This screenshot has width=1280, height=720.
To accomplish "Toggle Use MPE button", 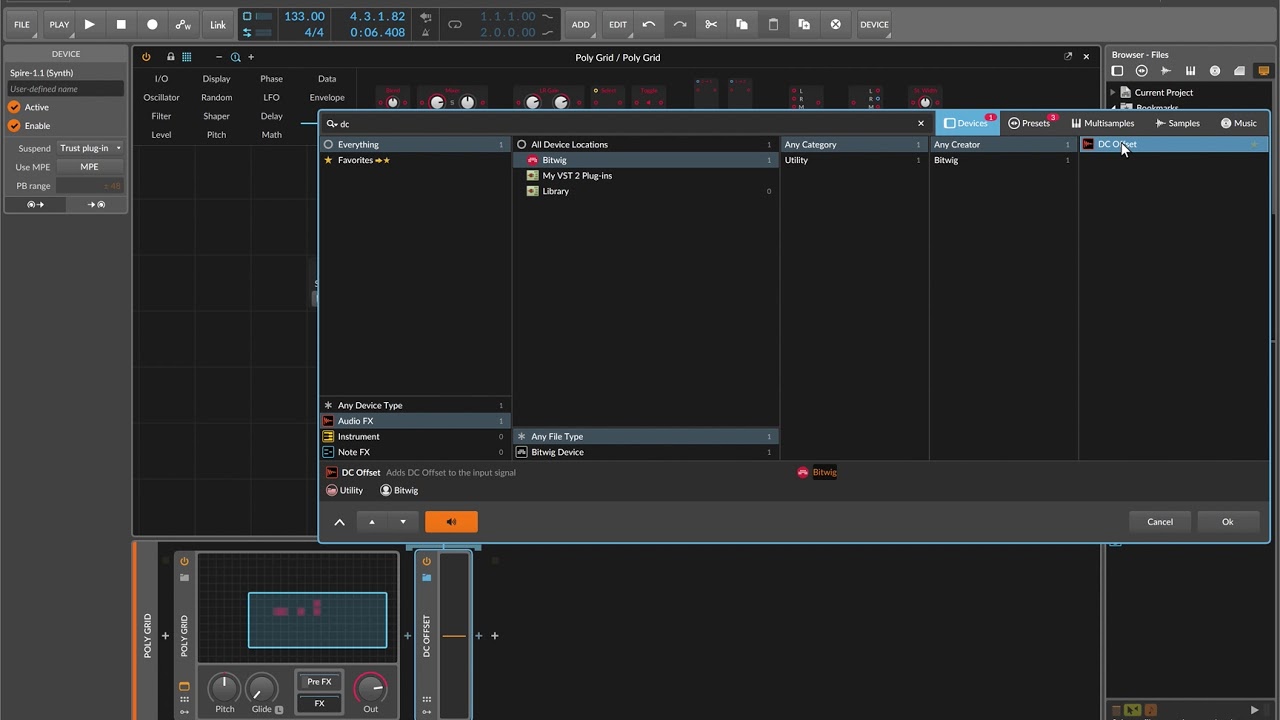I will (89, 167).
